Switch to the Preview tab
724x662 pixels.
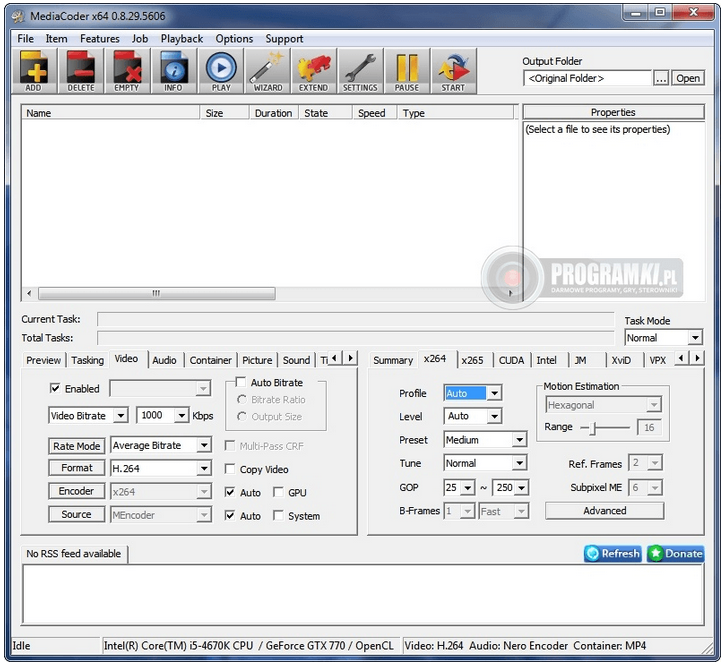(x=43, y=360)
